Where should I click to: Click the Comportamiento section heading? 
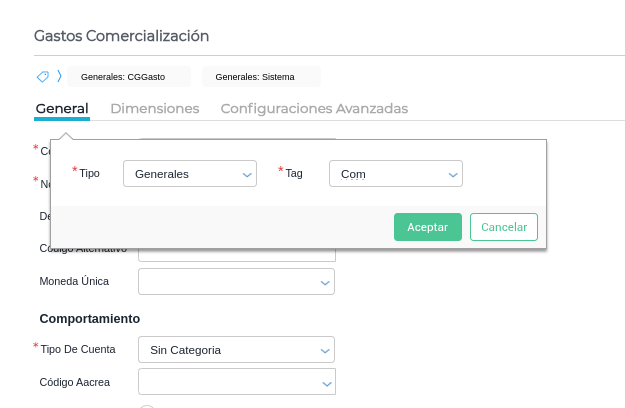89,318
